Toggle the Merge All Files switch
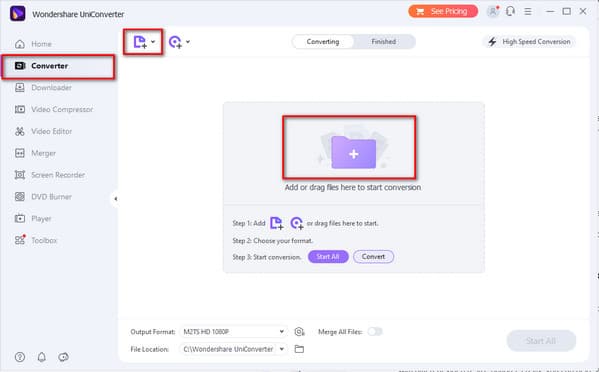This screenshot has height=372, width=599. coord(375,332)
